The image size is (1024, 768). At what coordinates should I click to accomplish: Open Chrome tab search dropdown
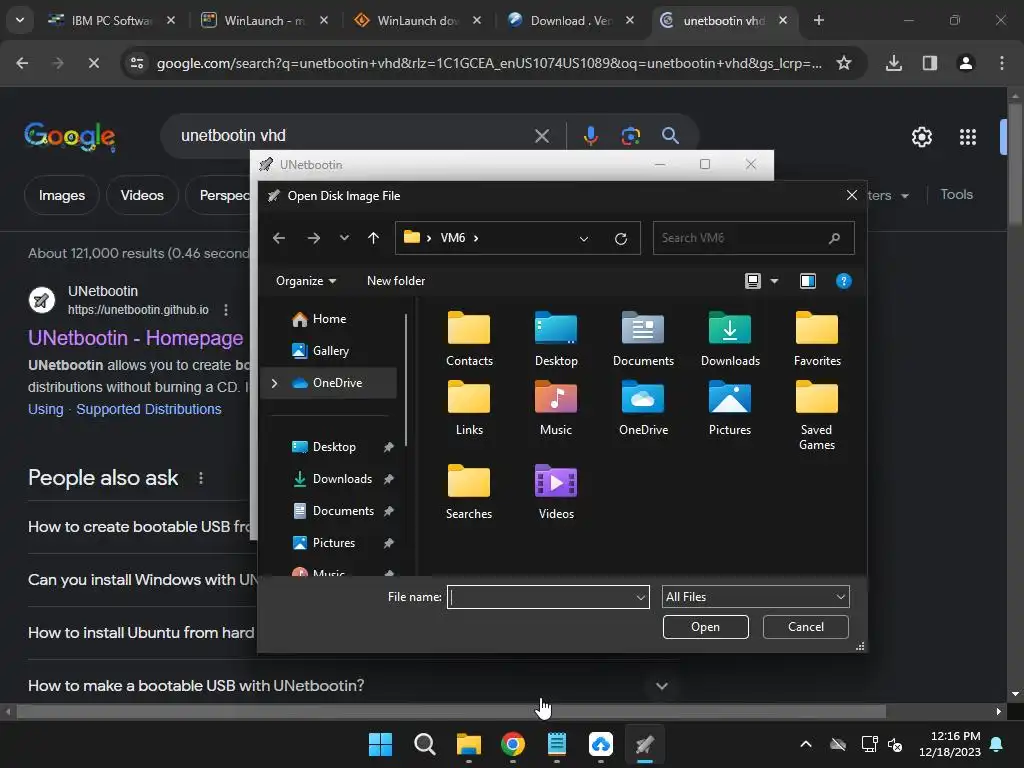click(x=20, y=20)
